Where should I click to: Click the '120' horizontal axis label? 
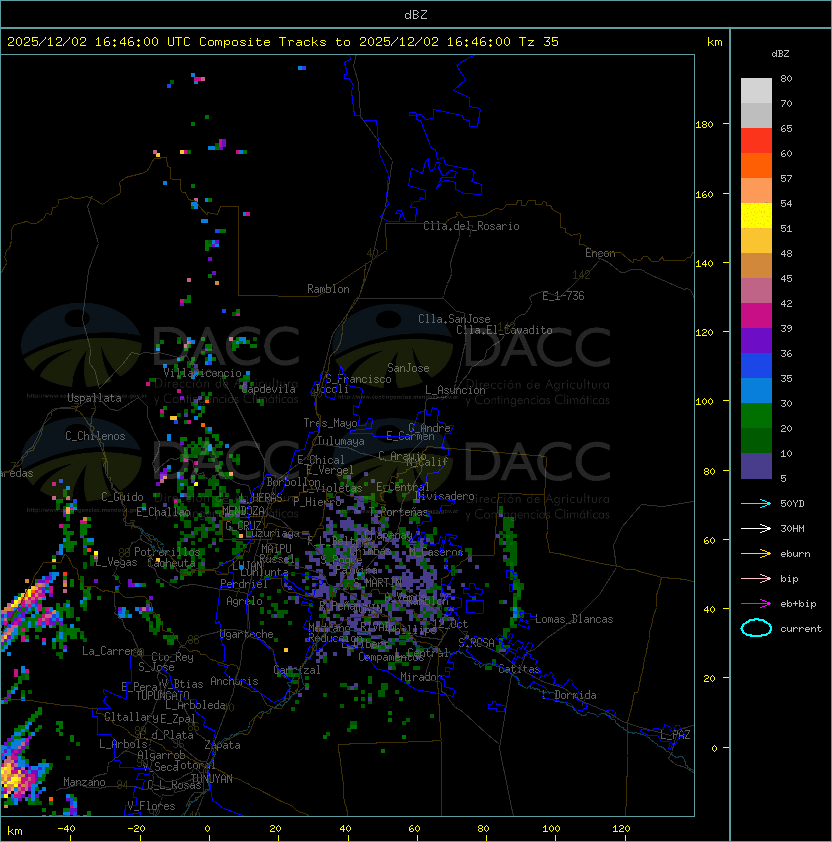pyautogui.click(x=621, y=829)
